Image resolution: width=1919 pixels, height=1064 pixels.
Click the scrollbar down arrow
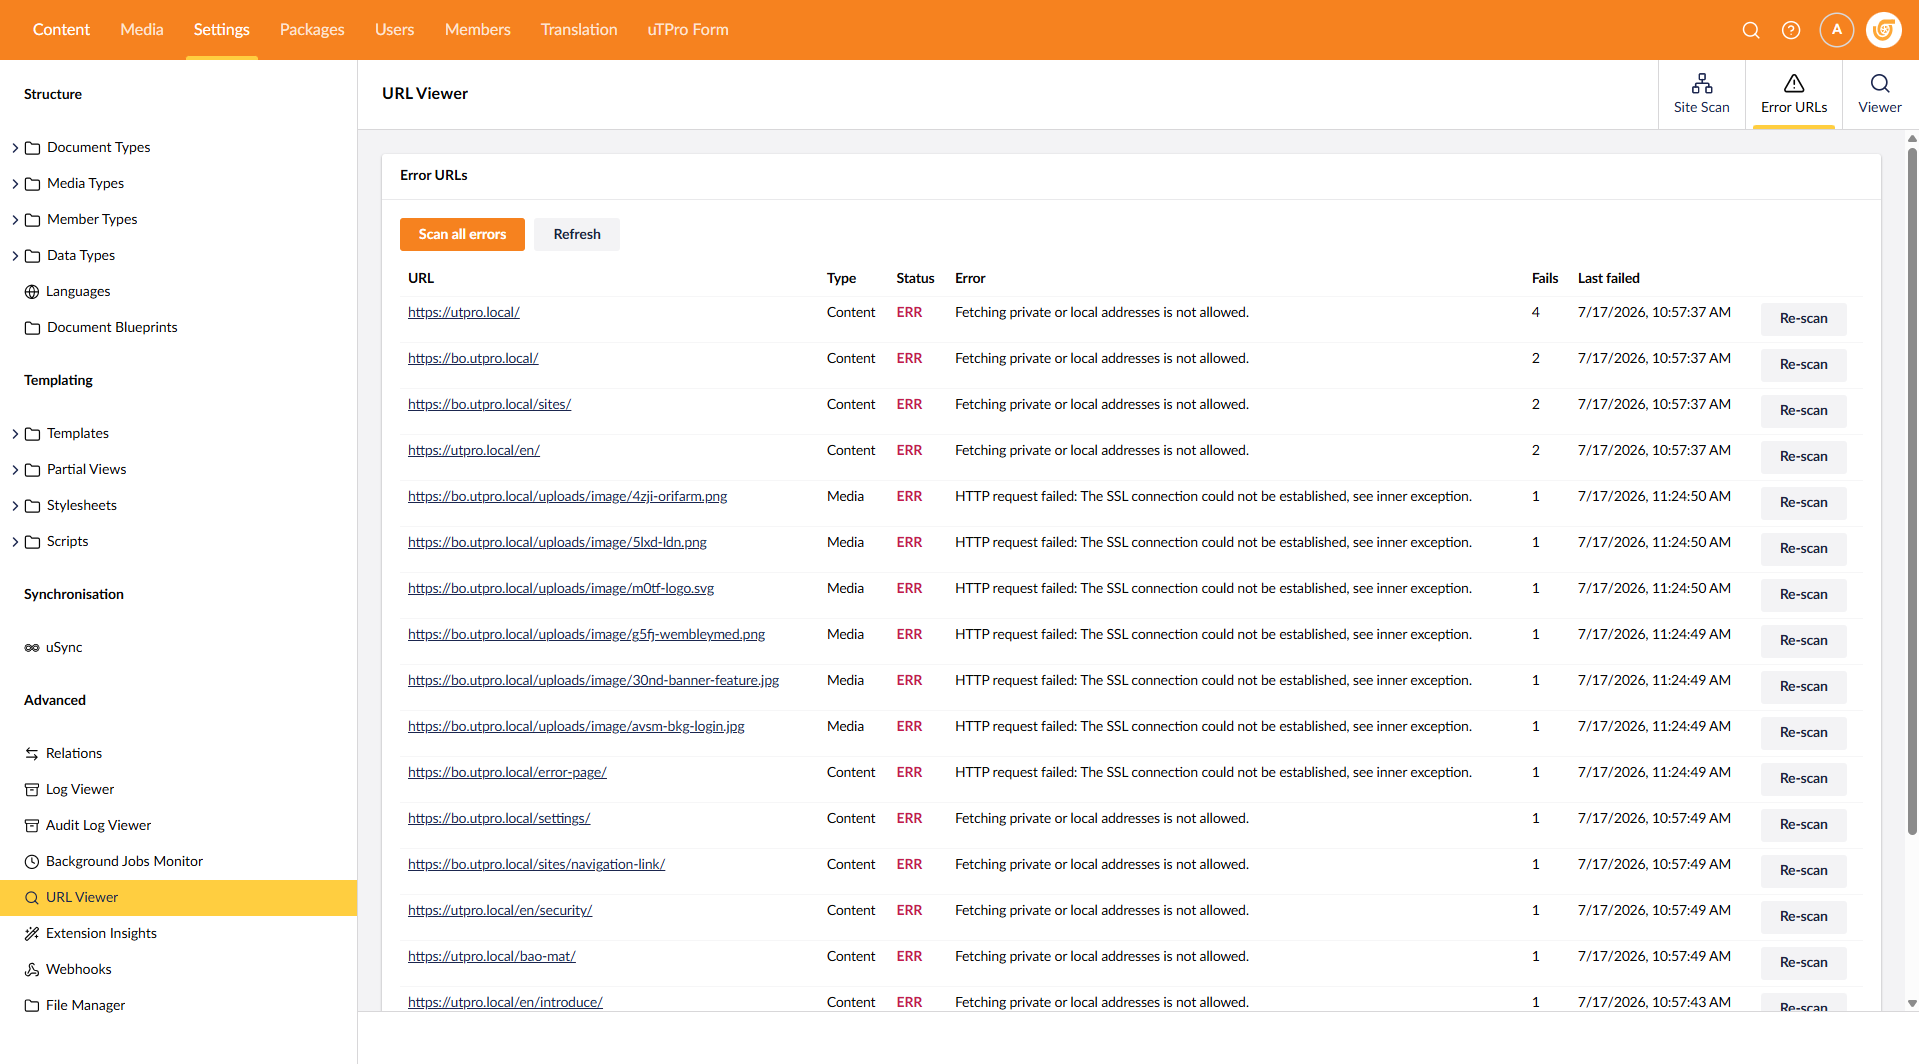1912,1003
